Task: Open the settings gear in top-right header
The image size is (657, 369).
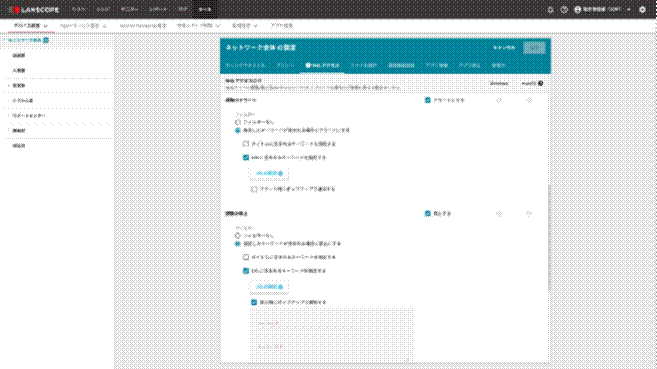Action: pyautogui.click(x=642, y=9)
